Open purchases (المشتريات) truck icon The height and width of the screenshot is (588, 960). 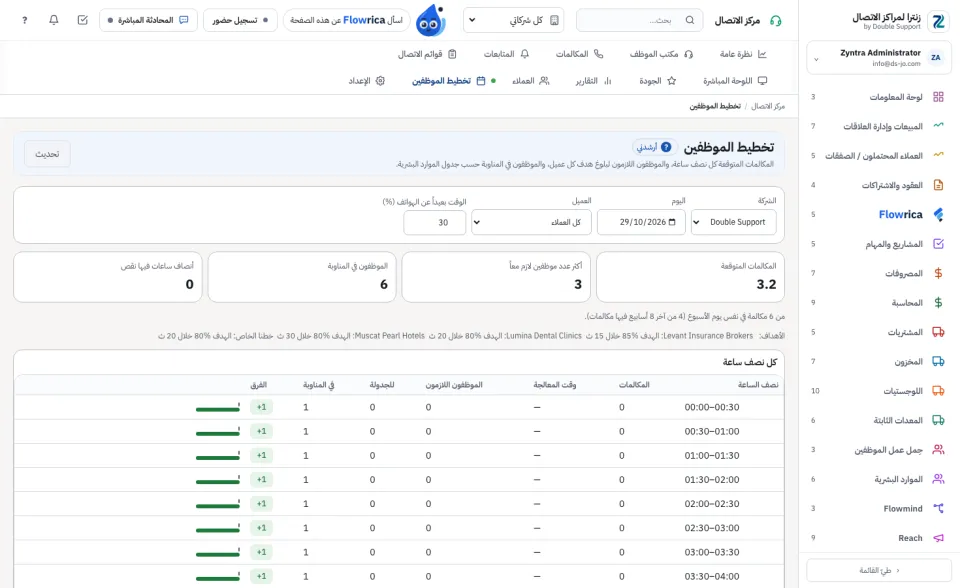click(938, 332)
